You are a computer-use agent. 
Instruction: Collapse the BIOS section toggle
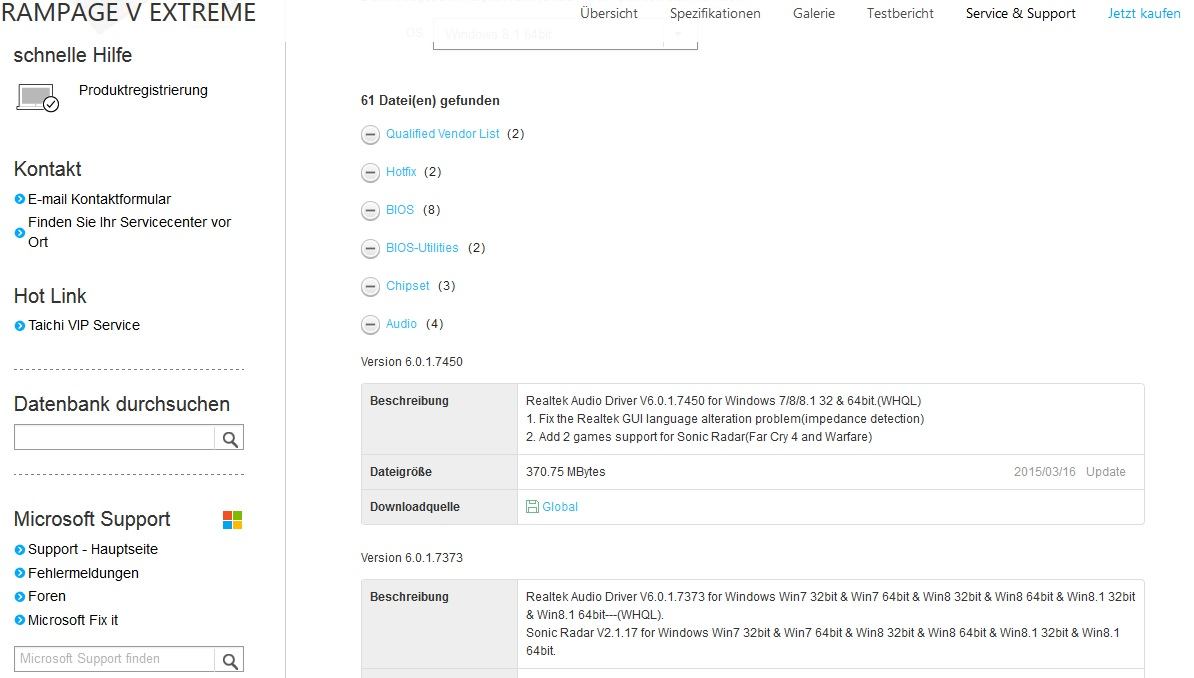click(370, 211)
